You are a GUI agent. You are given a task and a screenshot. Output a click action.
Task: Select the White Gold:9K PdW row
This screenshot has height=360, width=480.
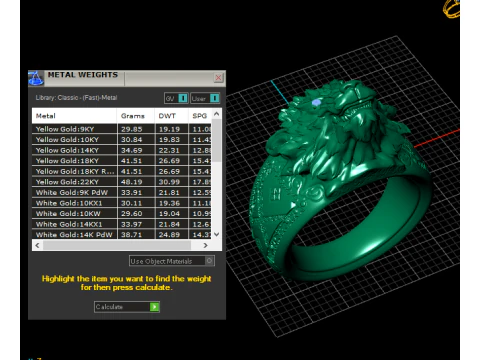[122, 192]
